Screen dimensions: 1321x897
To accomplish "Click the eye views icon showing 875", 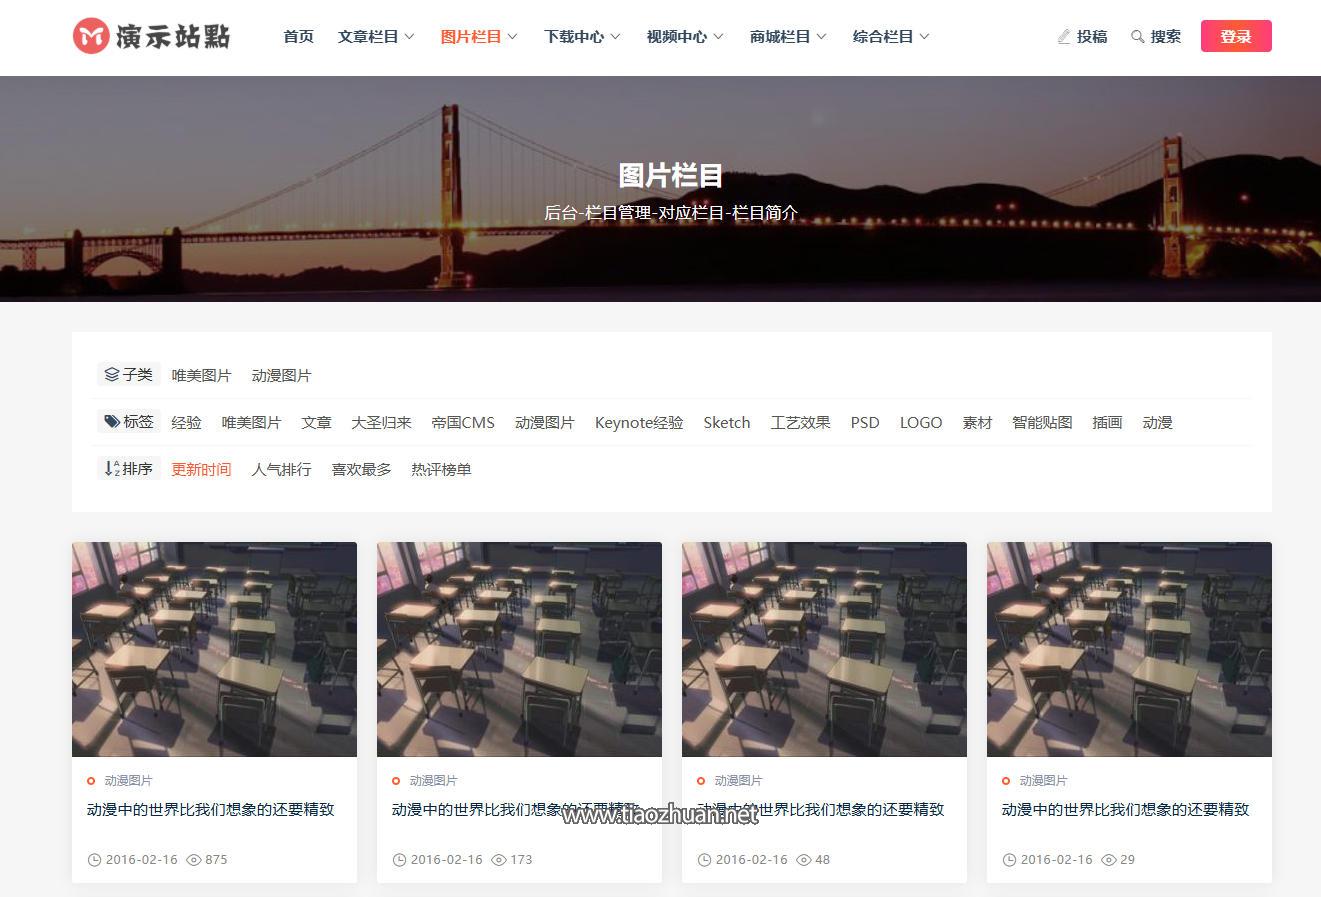I will 194,860.
